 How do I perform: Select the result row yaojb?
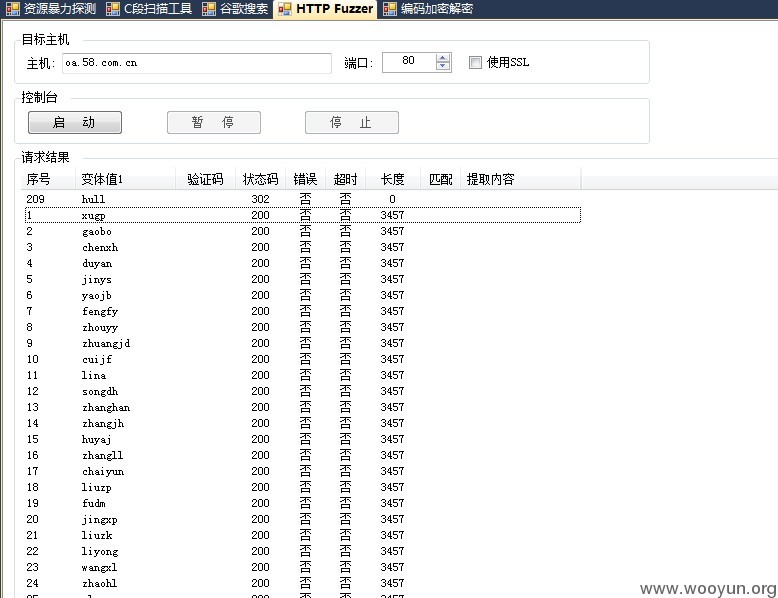click(x=303, y=295)
